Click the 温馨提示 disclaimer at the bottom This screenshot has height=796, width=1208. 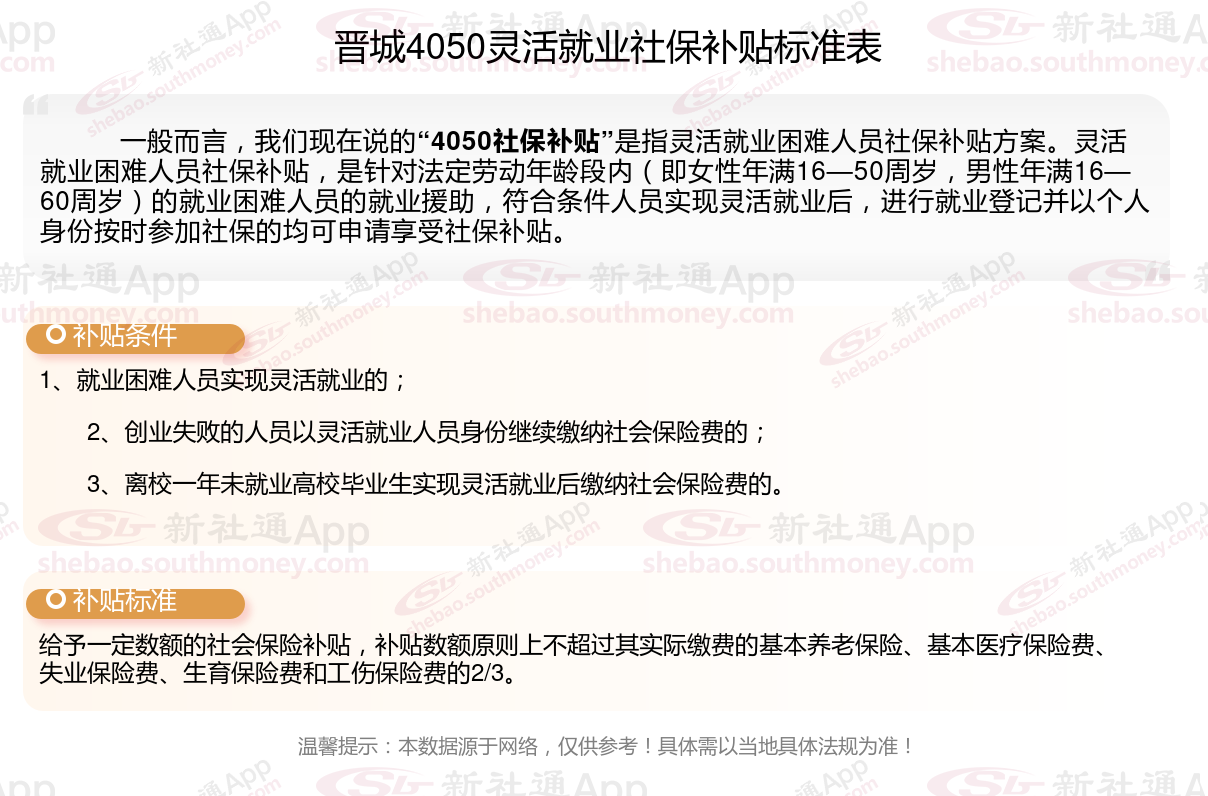606,746
